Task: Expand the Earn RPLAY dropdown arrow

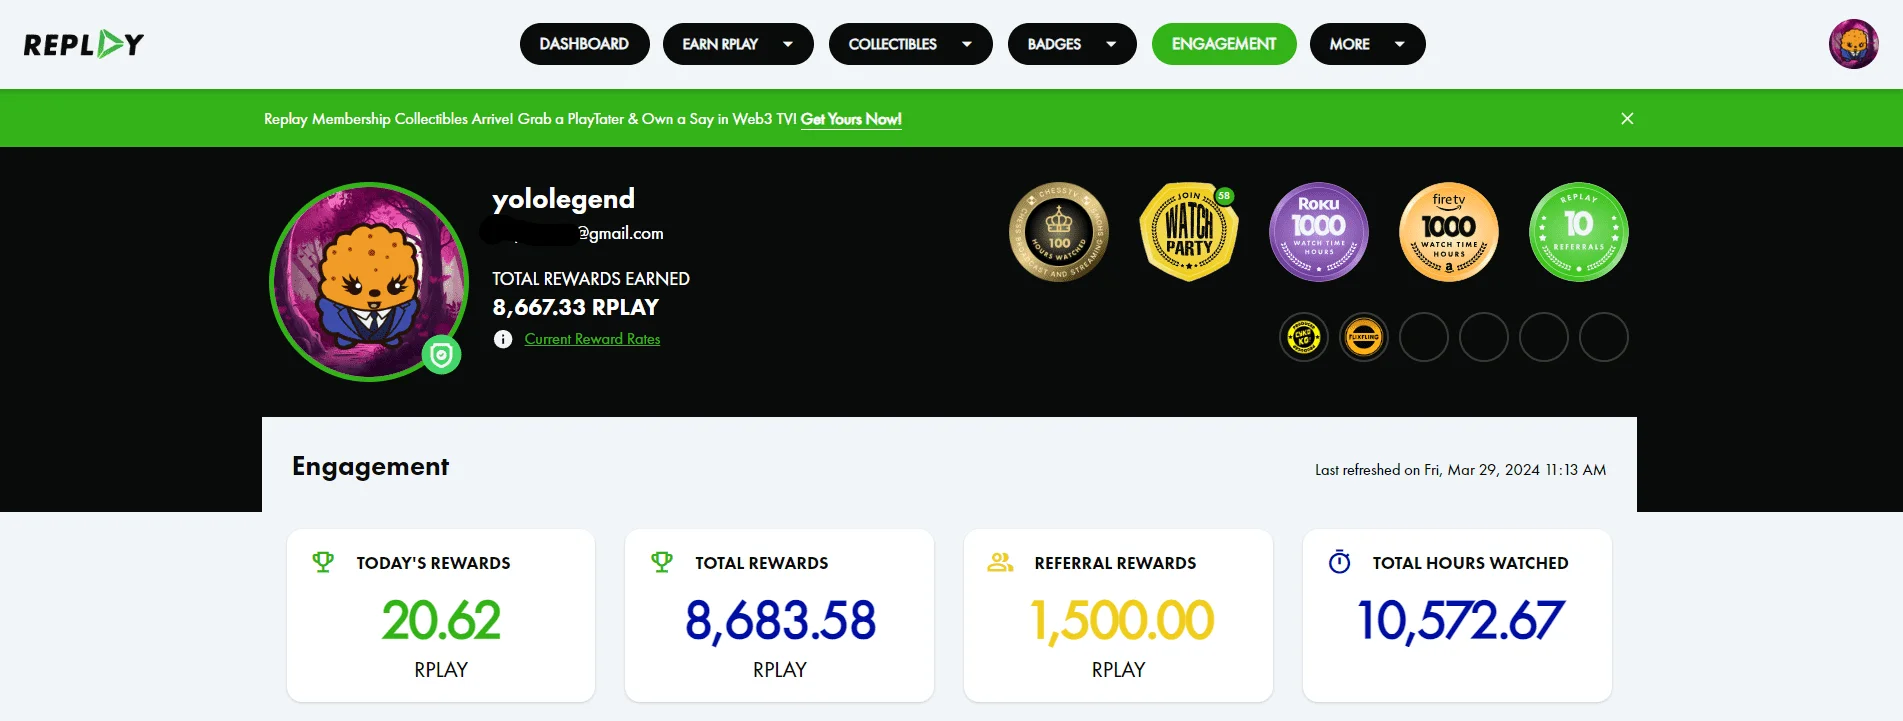Action: (x=788, y=44)
